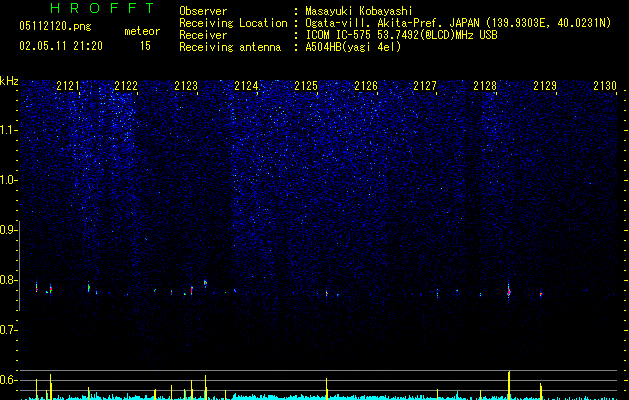Screen dimensions: 629x400
Task: Click the 0.9 kHz axis label
Action: 9,230
